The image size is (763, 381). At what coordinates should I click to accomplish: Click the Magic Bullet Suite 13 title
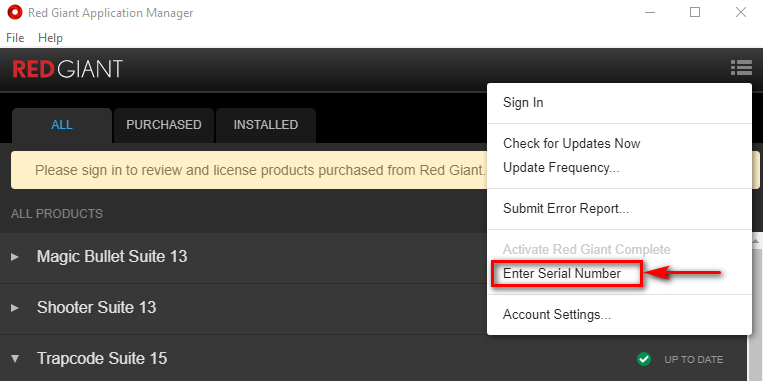point(112,256)
